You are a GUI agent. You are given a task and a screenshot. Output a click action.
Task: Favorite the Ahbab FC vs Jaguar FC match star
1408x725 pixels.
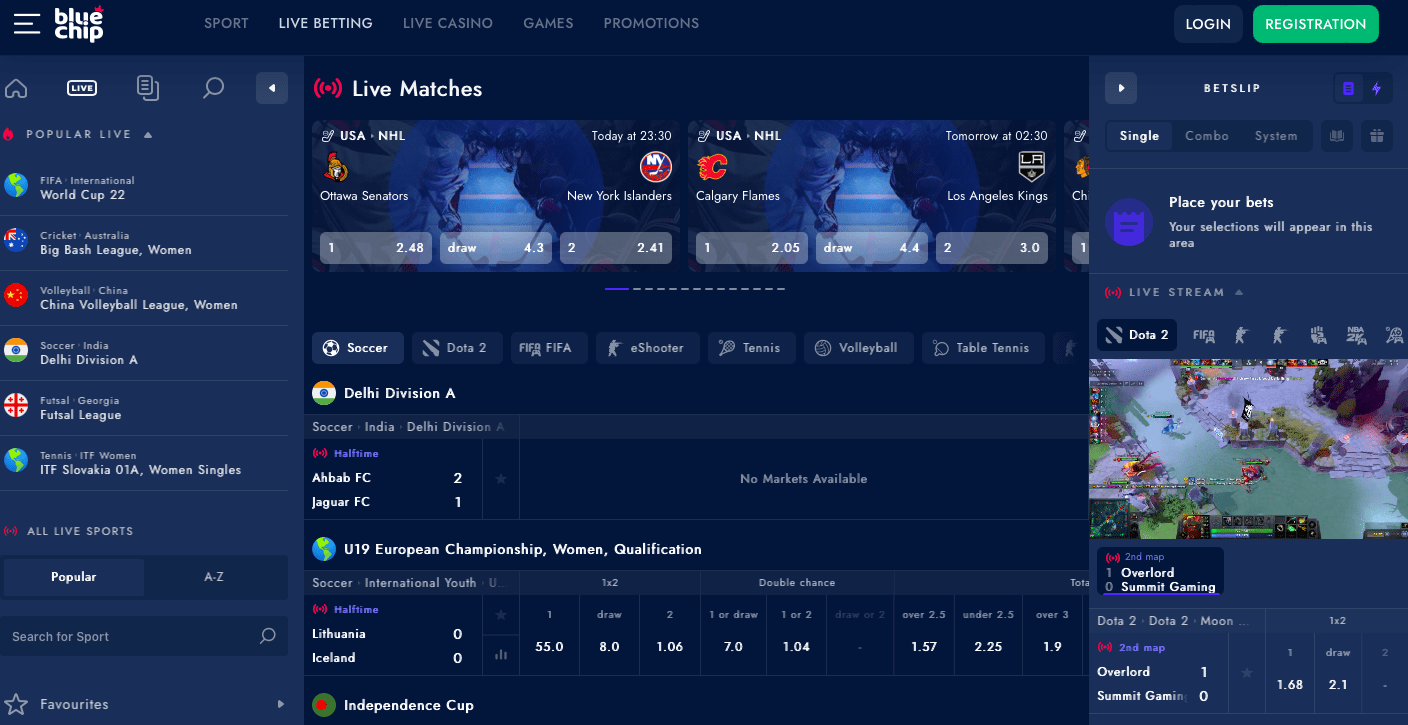(x=501, y=479)
